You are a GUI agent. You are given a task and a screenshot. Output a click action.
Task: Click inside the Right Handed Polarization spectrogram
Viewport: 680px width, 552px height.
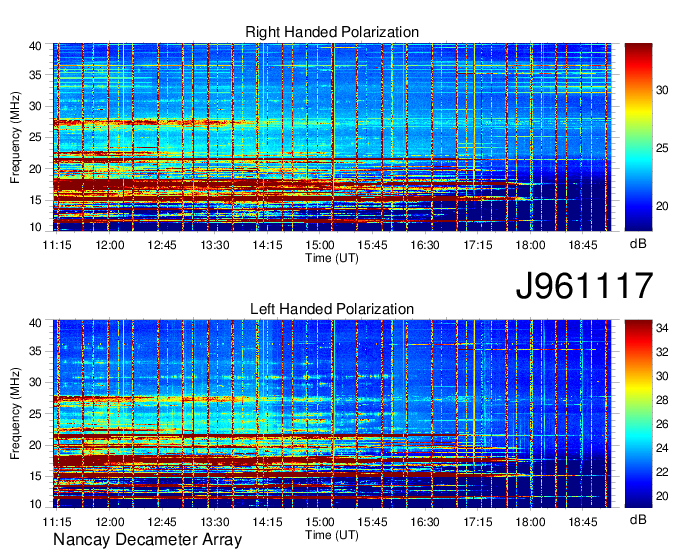click(332, 137)
